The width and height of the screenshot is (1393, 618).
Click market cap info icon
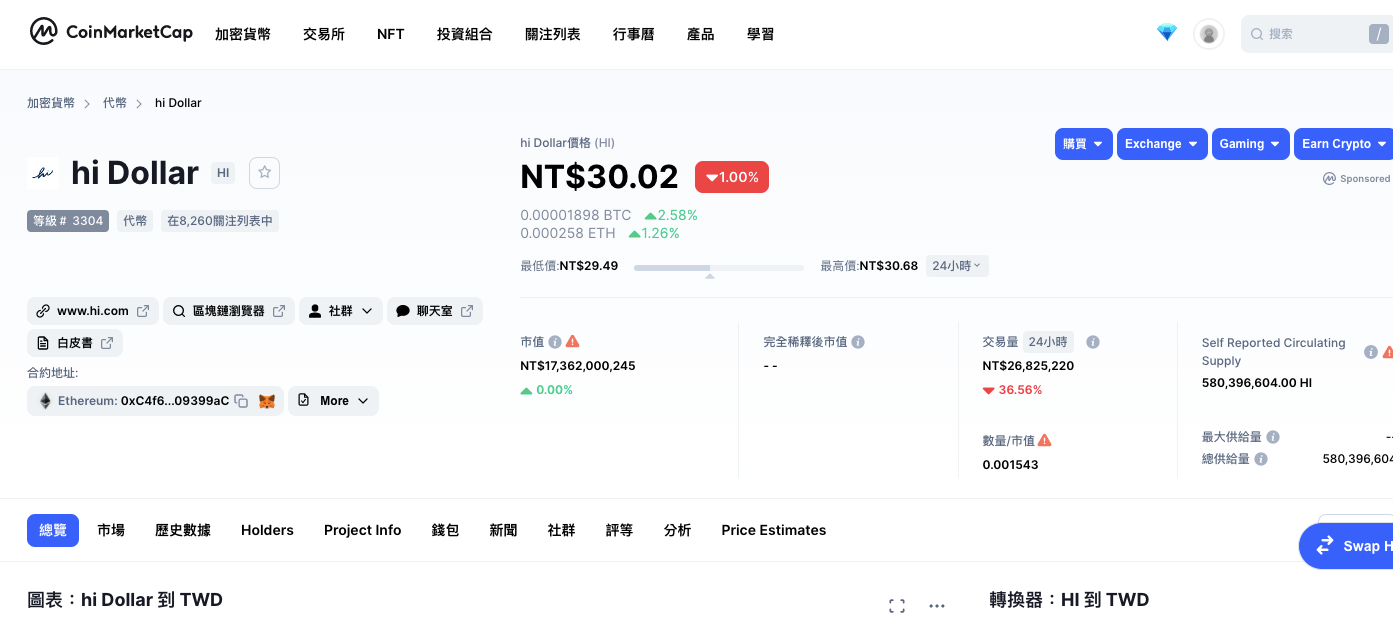pyautogui.click(x=555, y=341)
